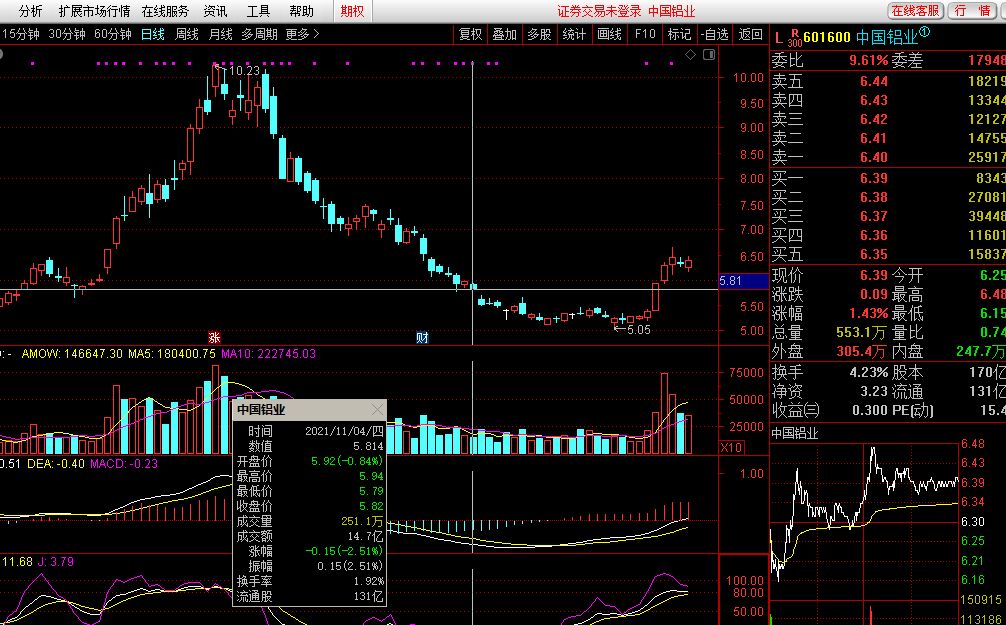1006x625 pixels.
Task: Click the 期权 button
Action: click(x=352, y=11)
